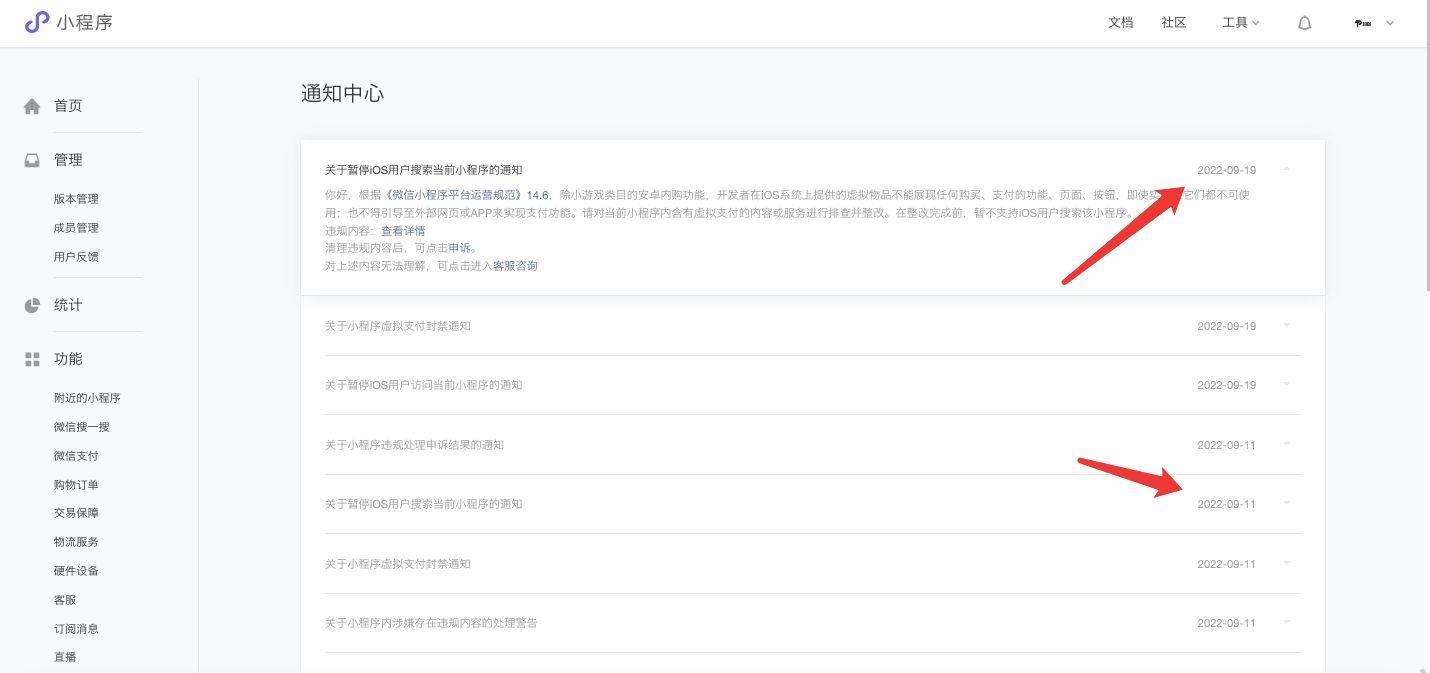The height and width of the screenshot is (673, 1430).
Task: Open 微信支付 in the sidebar
Action: 76,456
